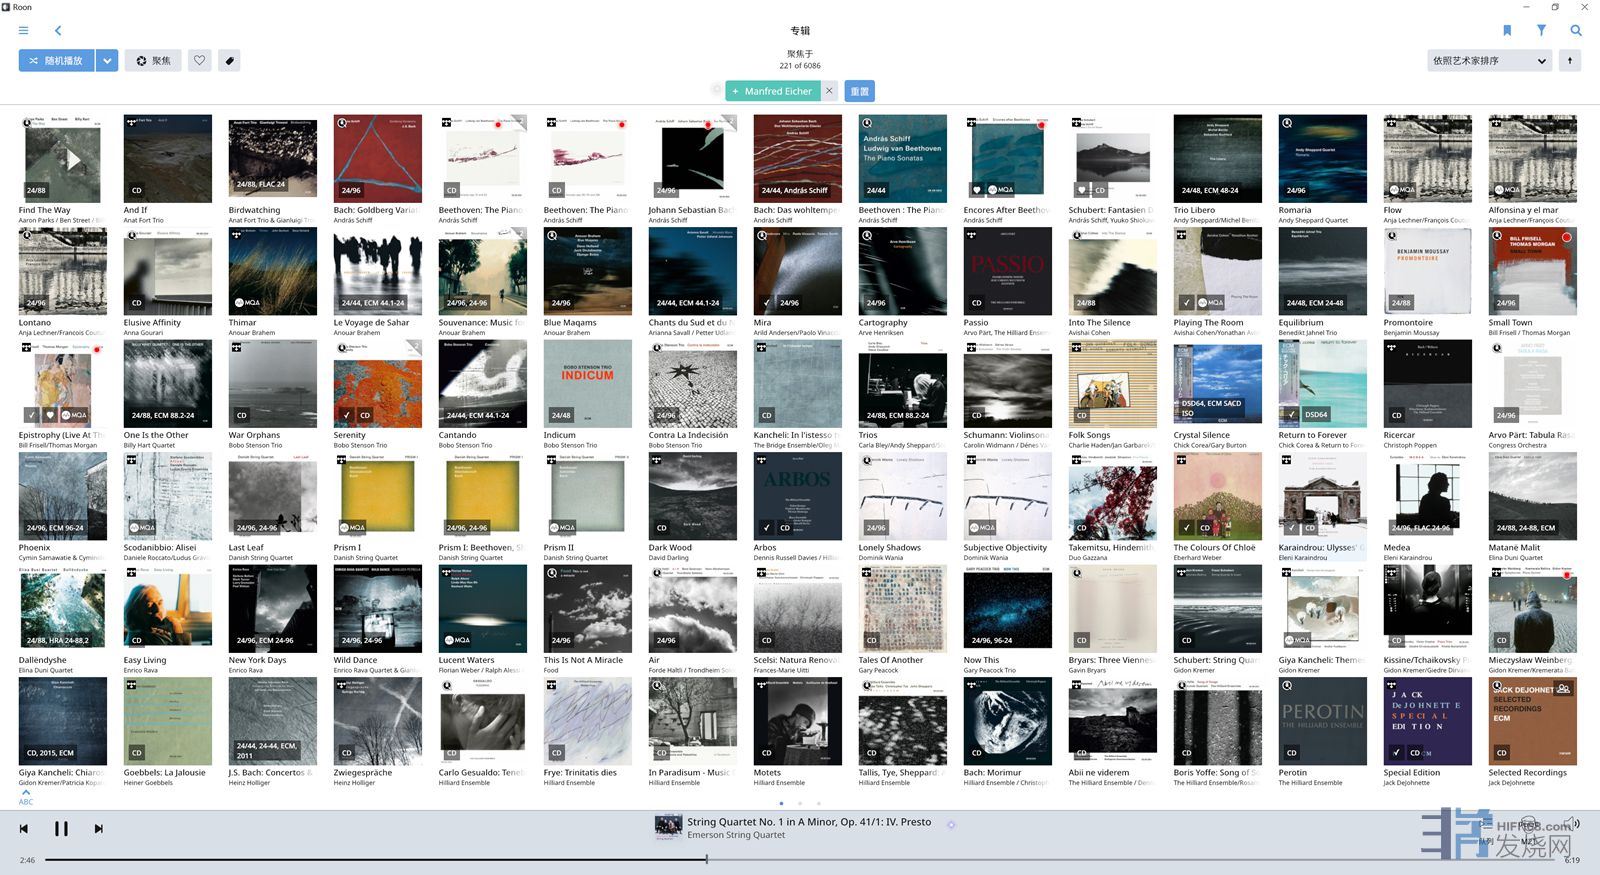This screenshot has height=875, width=1600.
Task: Open the filter funnel icon
Action: [x=1541, y=31]
